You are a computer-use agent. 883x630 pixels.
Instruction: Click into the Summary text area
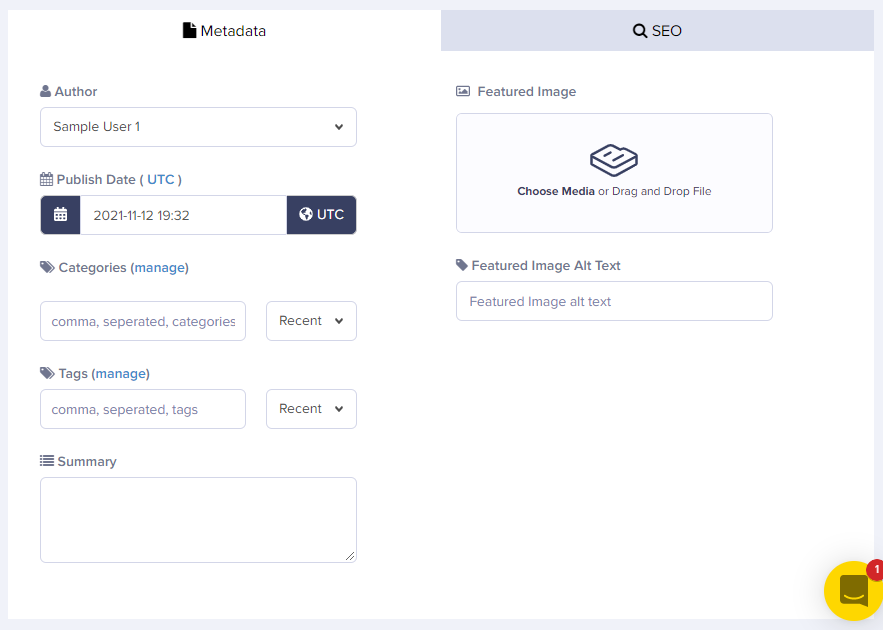point(198,520)
